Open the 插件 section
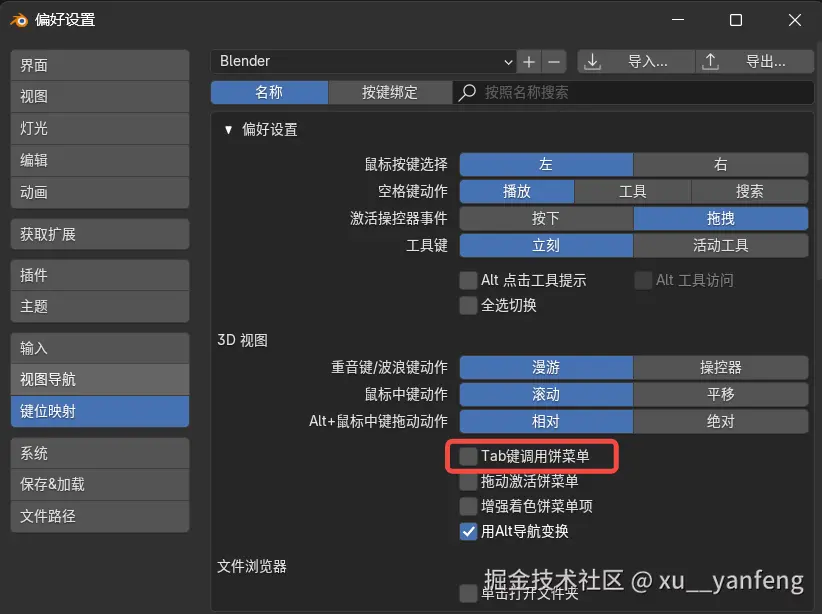 [x=100, y=275]
